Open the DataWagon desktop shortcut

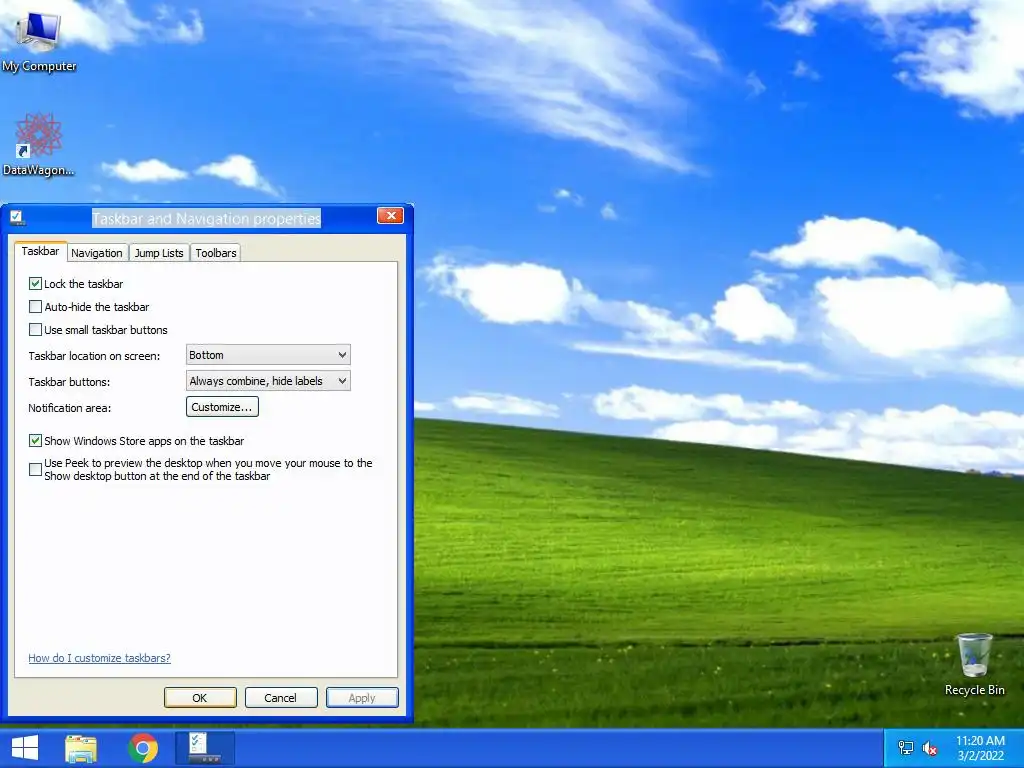click(x=39, y=144)
